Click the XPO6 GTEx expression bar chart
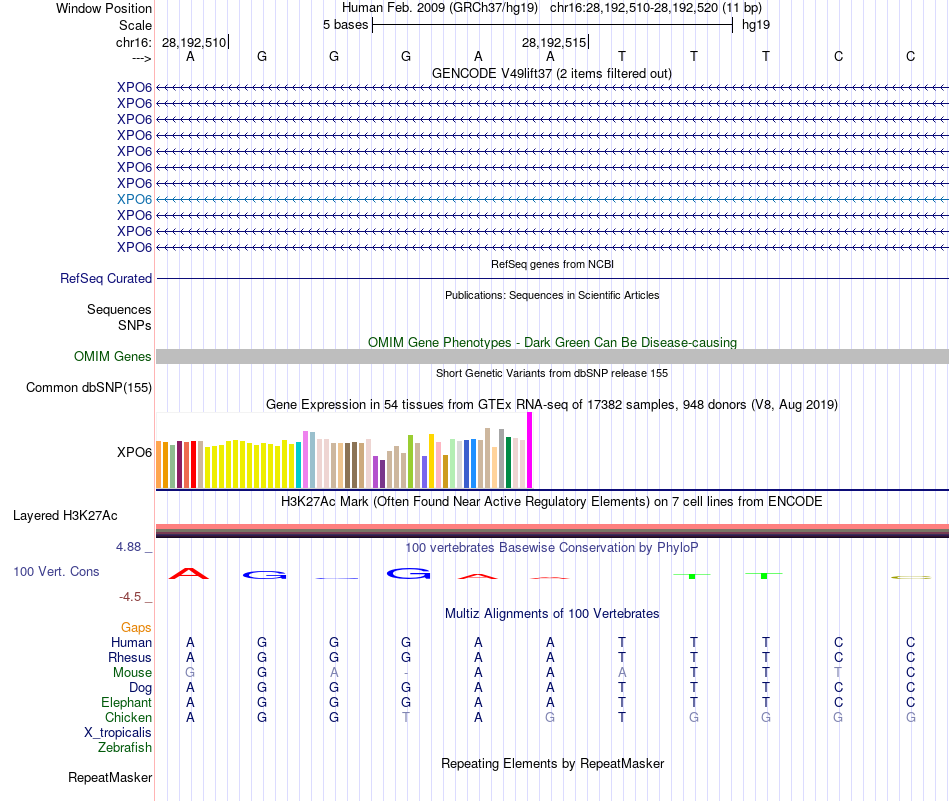Viewport: 950px width, 801px height. point(344,451)
